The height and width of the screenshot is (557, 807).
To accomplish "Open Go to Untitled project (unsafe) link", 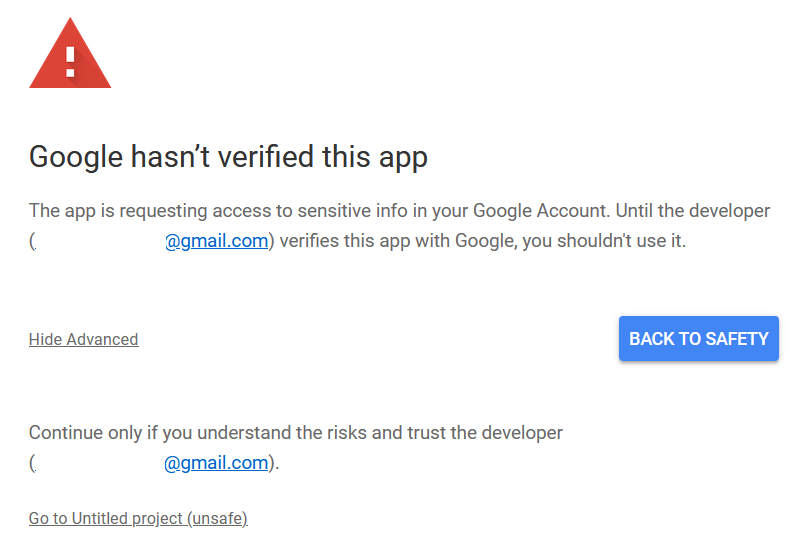I will point(138,518).
